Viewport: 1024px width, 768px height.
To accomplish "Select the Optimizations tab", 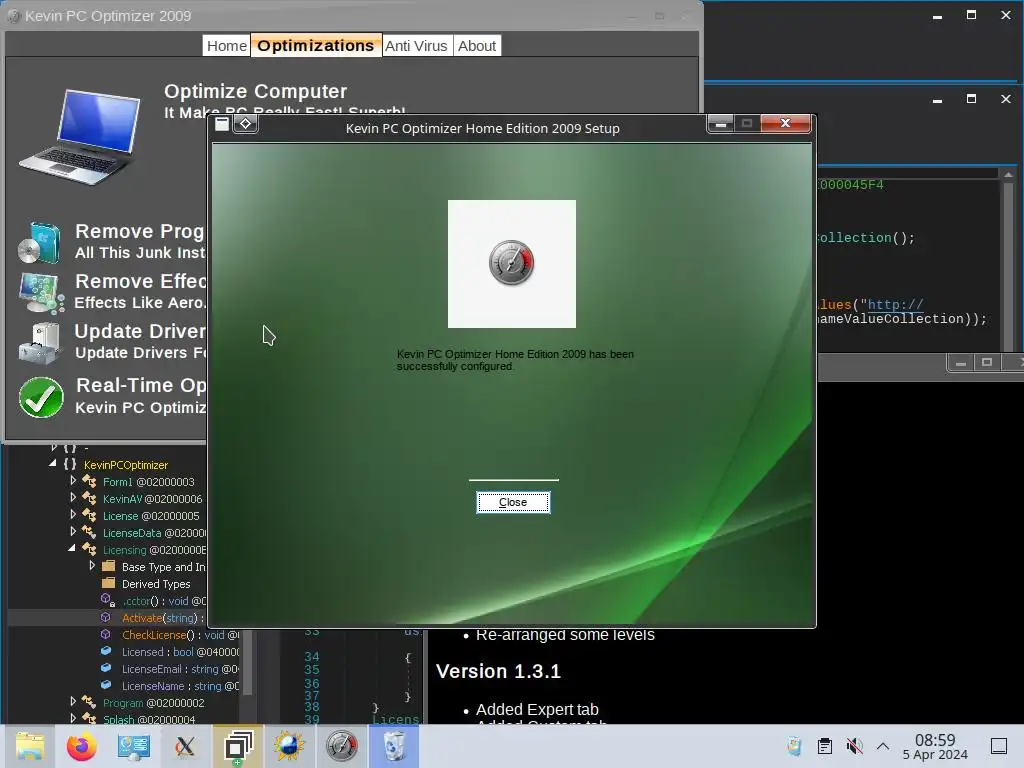I will (315, 46).
